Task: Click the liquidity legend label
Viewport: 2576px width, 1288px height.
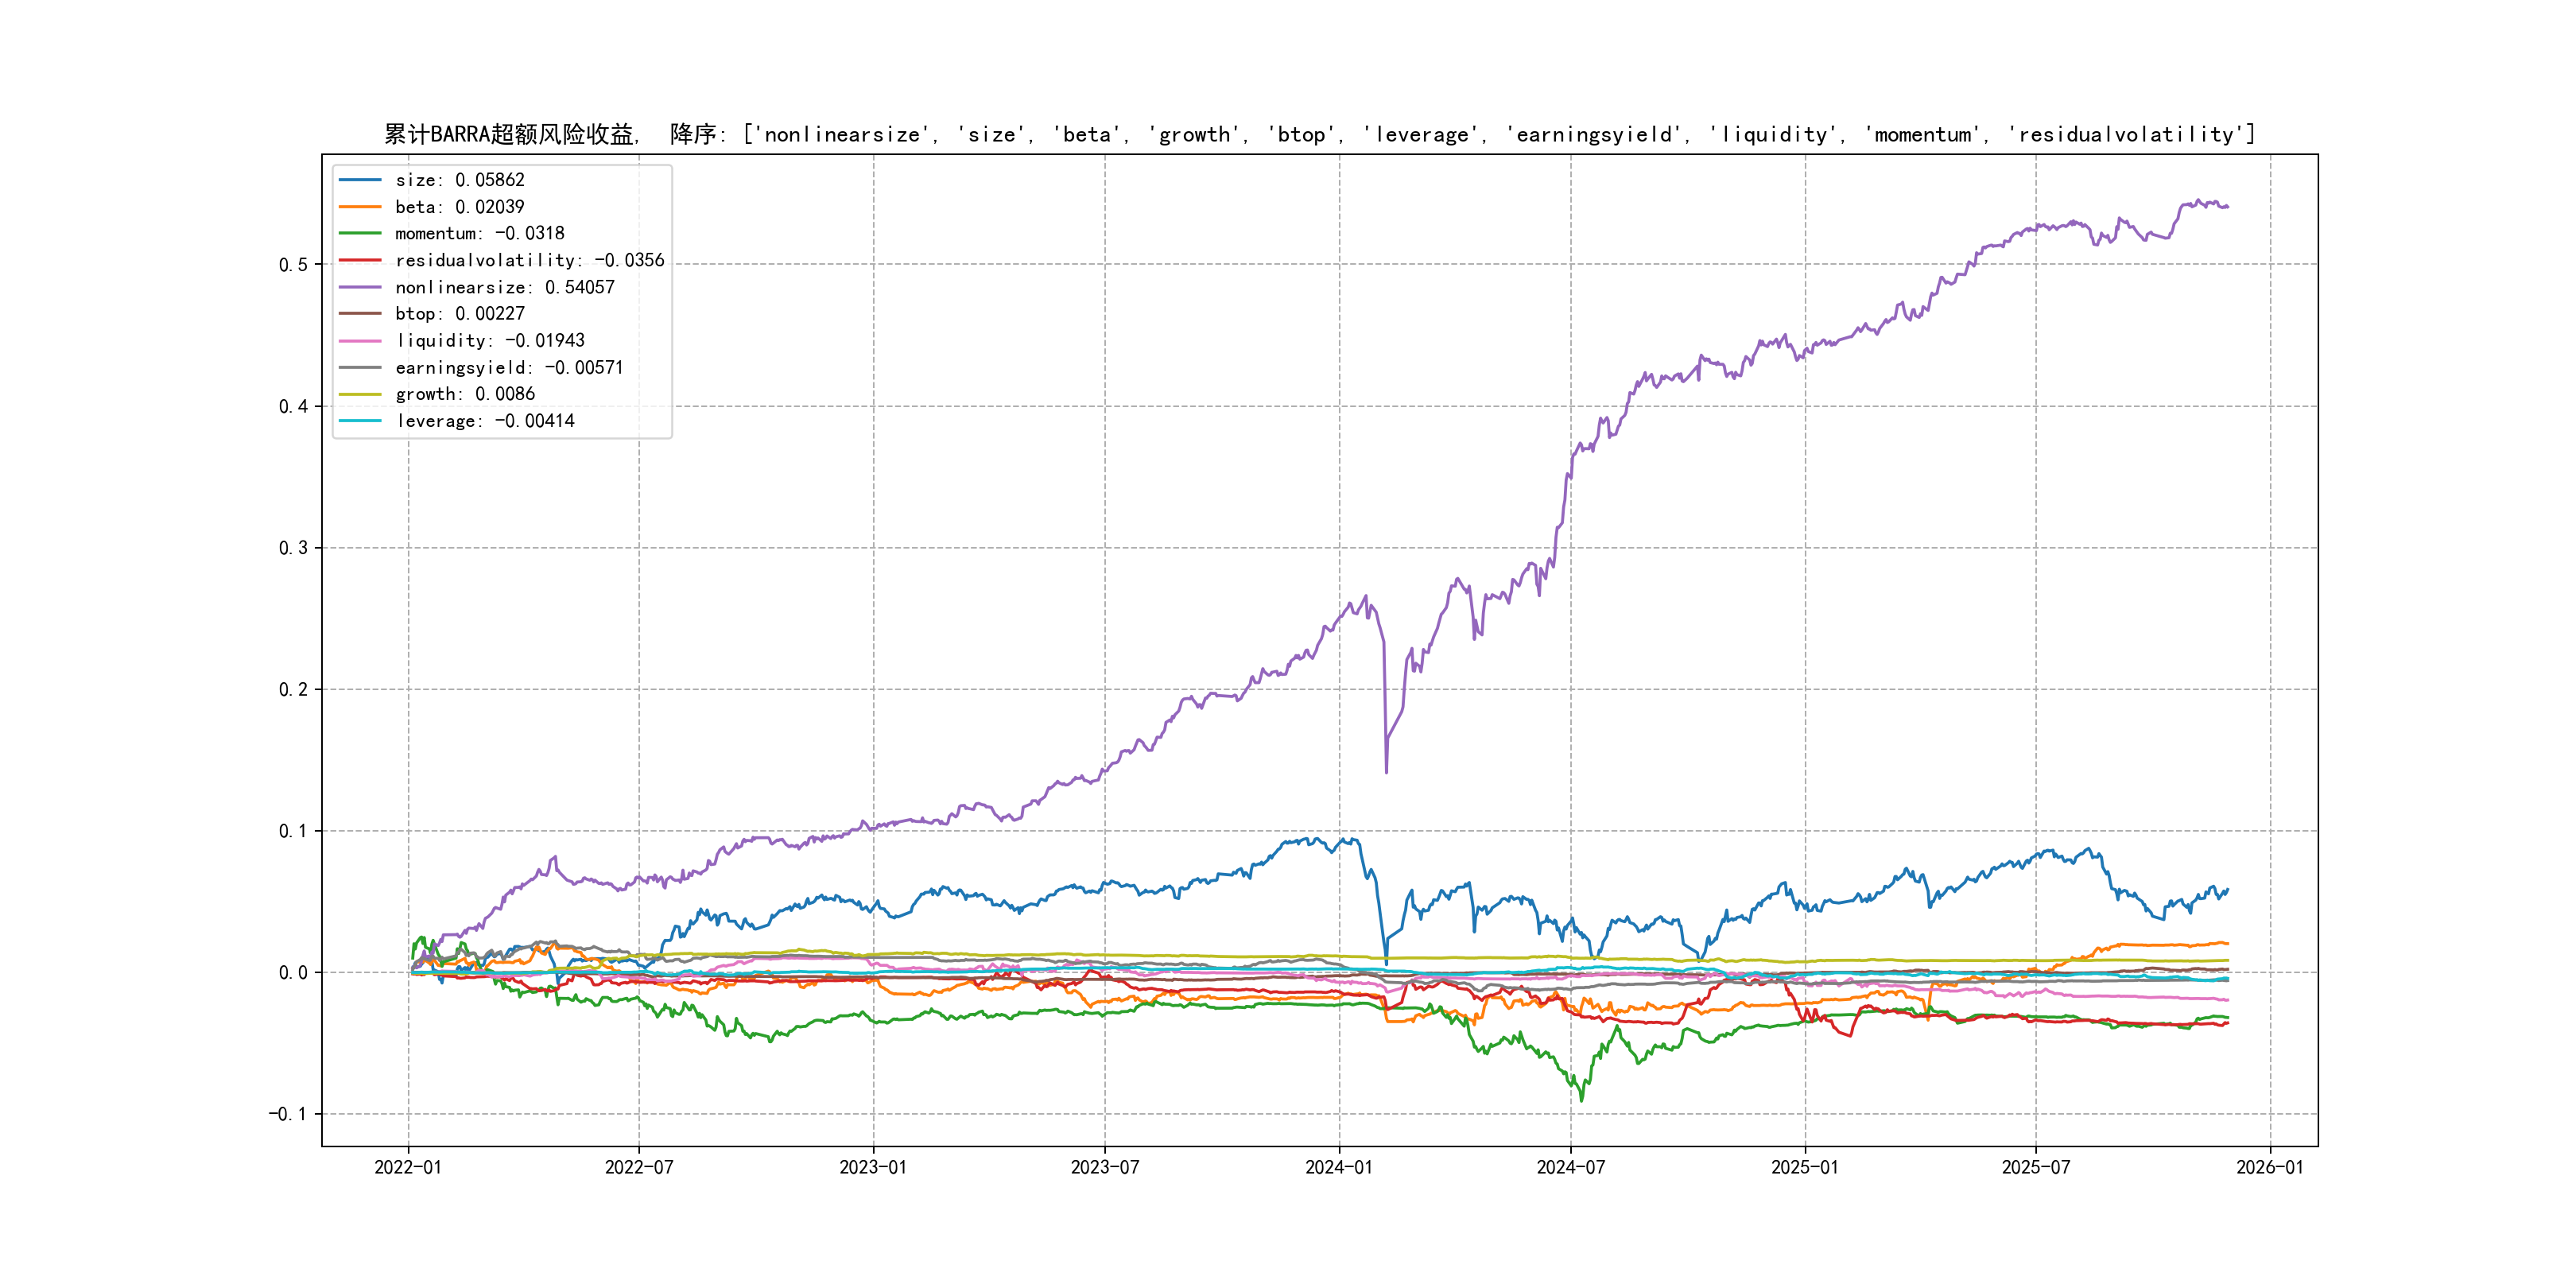Action: 489,341
